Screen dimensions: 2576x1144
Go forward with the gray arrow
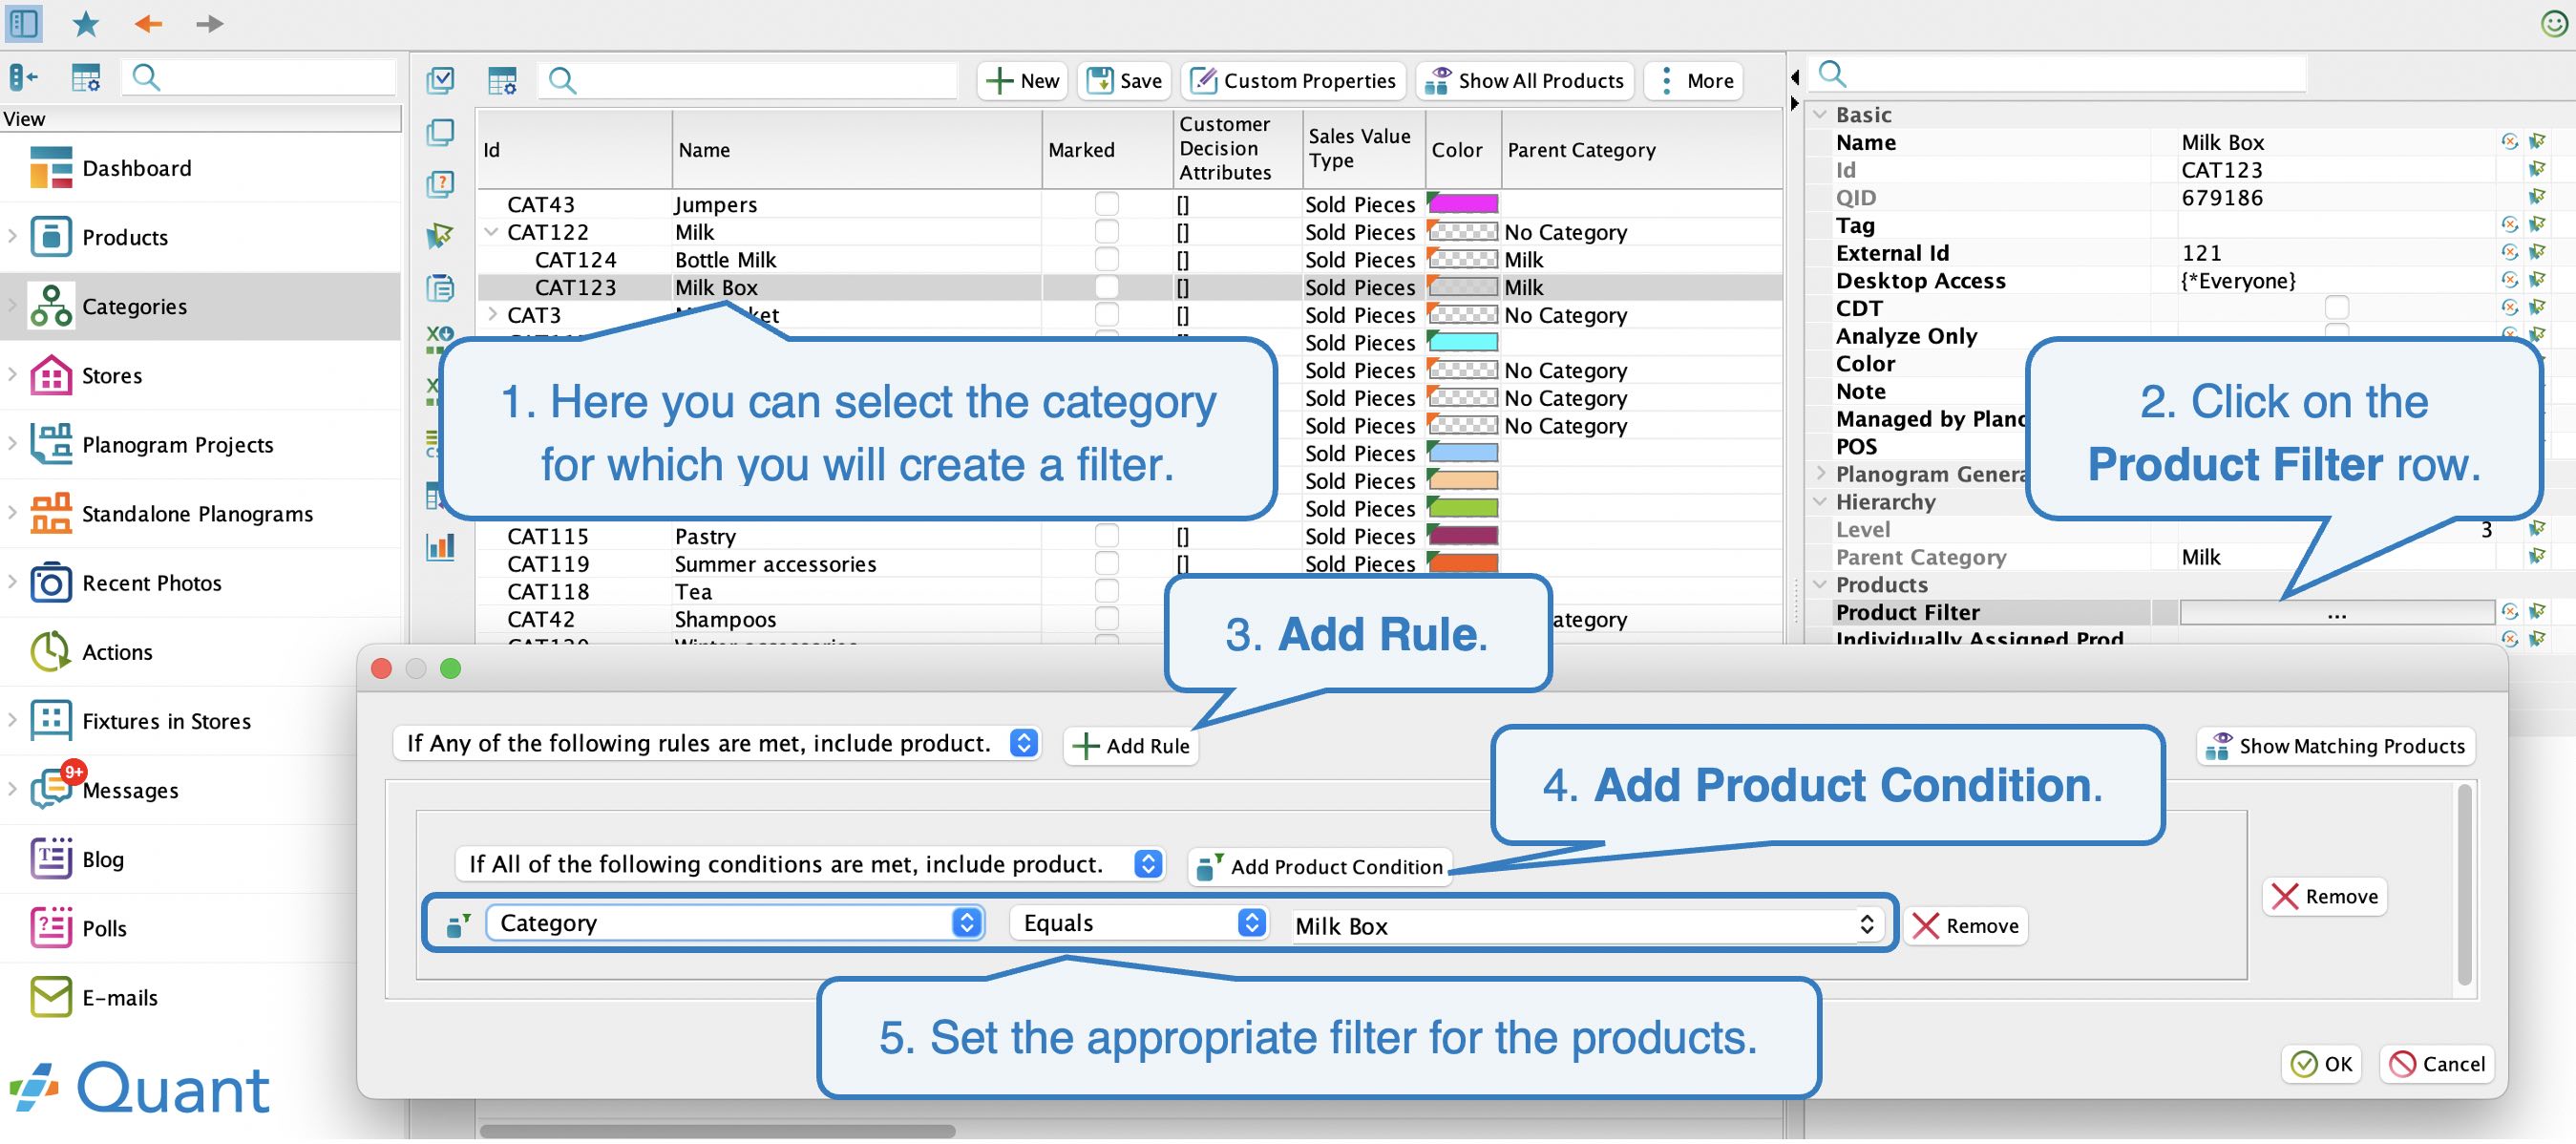click(209, 23)
